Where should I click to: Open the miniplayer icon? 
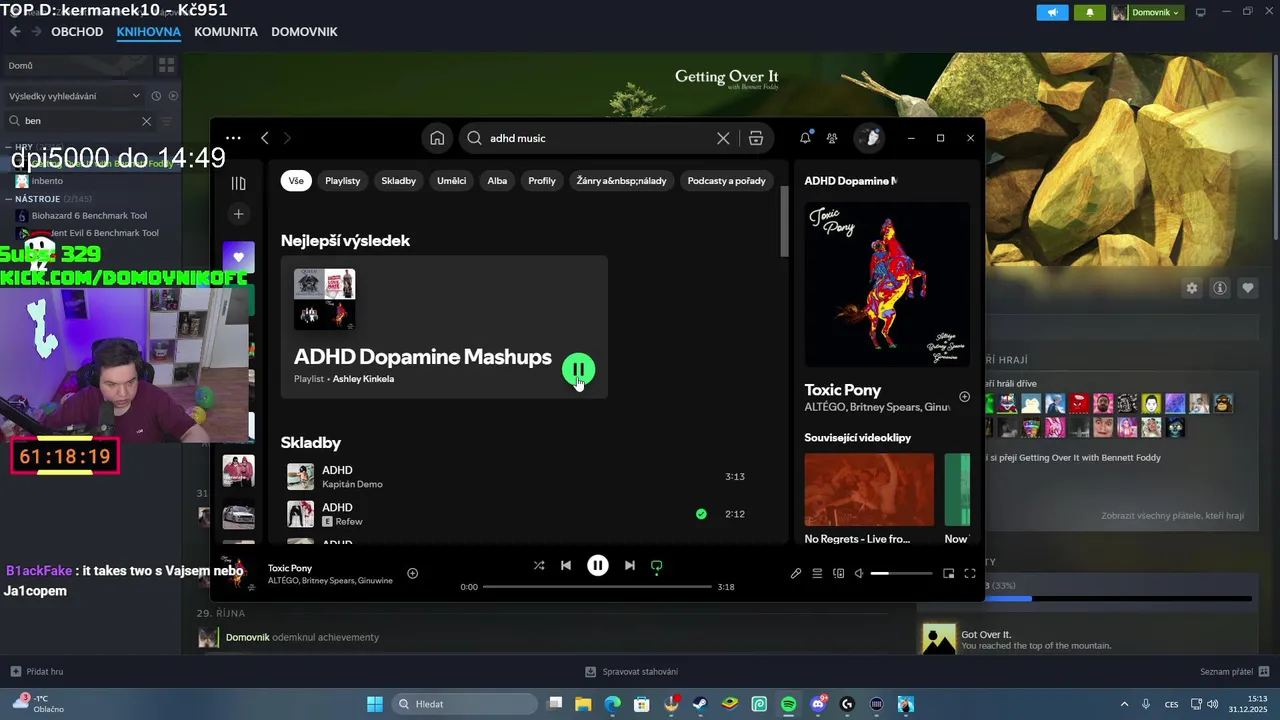click(x=949, y=573)
